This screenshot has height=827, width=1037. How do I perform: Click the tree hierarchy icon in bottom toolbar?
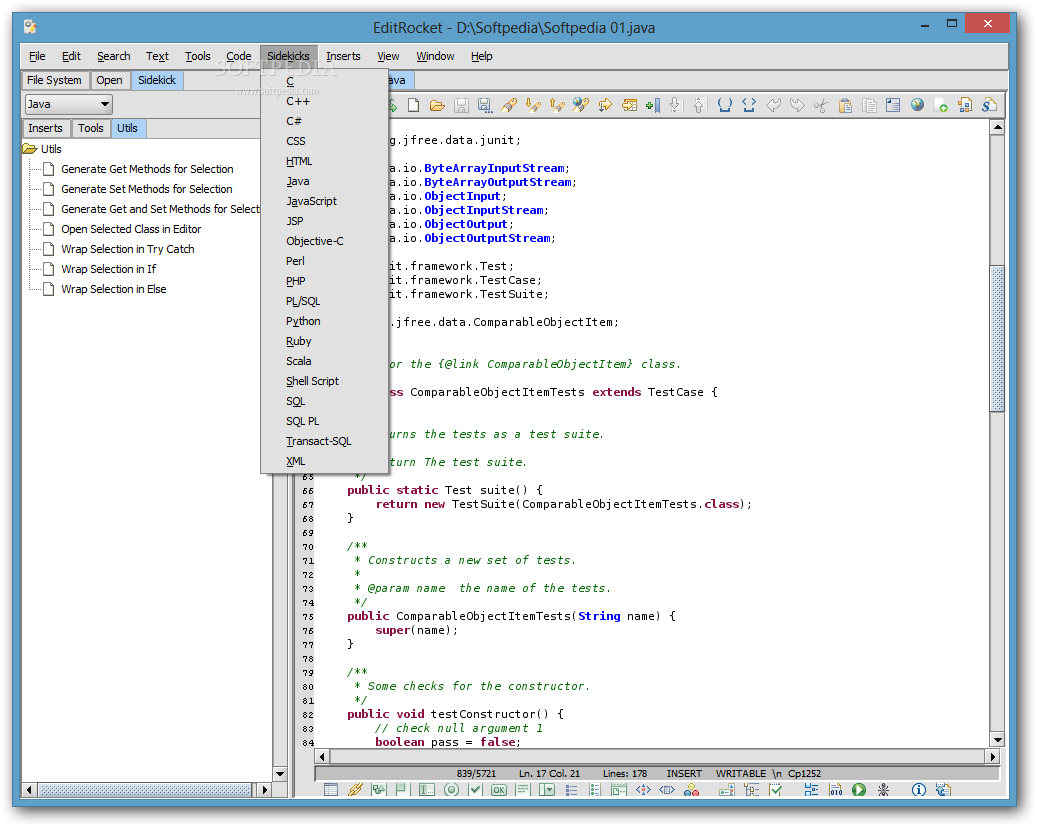tap(751, 789)
